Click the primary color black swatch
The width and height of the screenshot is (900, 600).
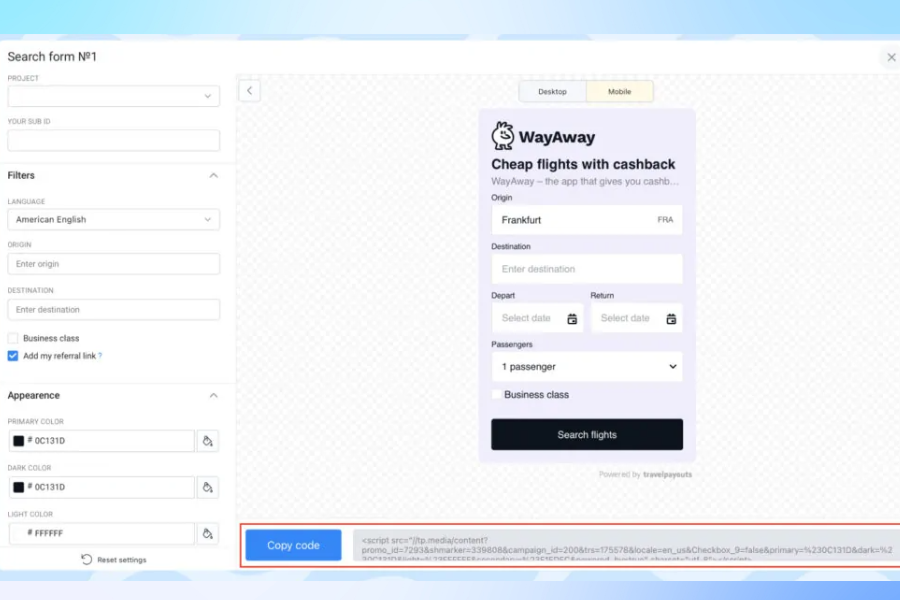[x=18, y=441]
